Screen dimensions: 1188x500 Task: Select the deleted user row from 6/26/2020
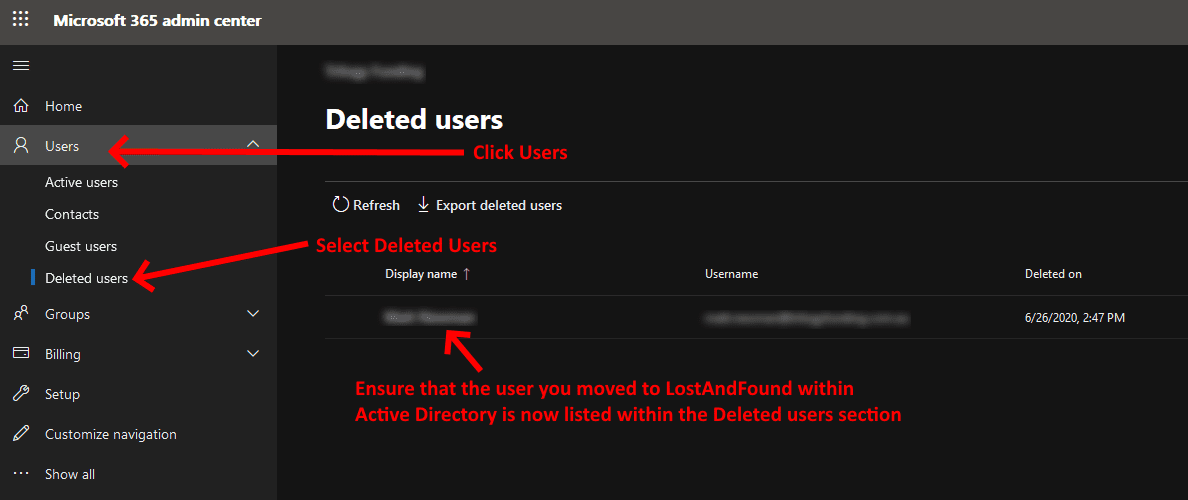(x=756, y=317)
